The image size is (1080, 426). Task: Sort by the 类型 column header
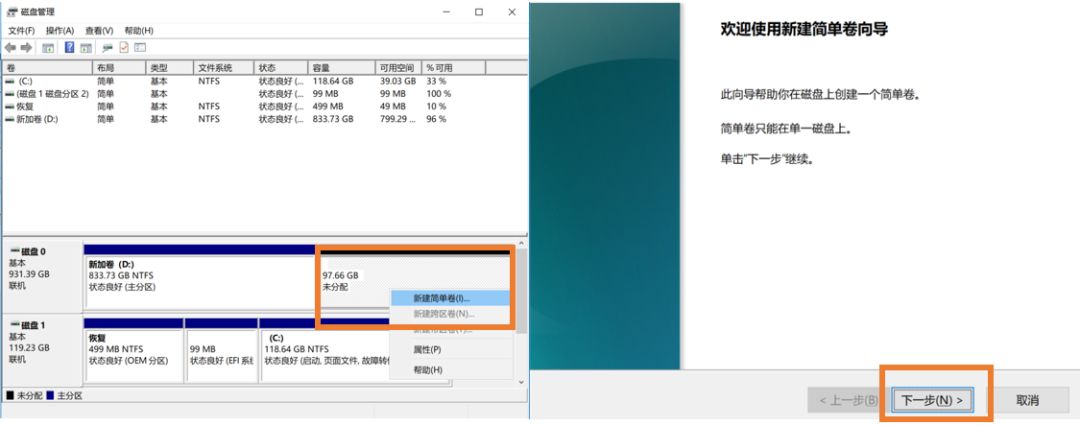pyautogui.click(x=169, y=68)
